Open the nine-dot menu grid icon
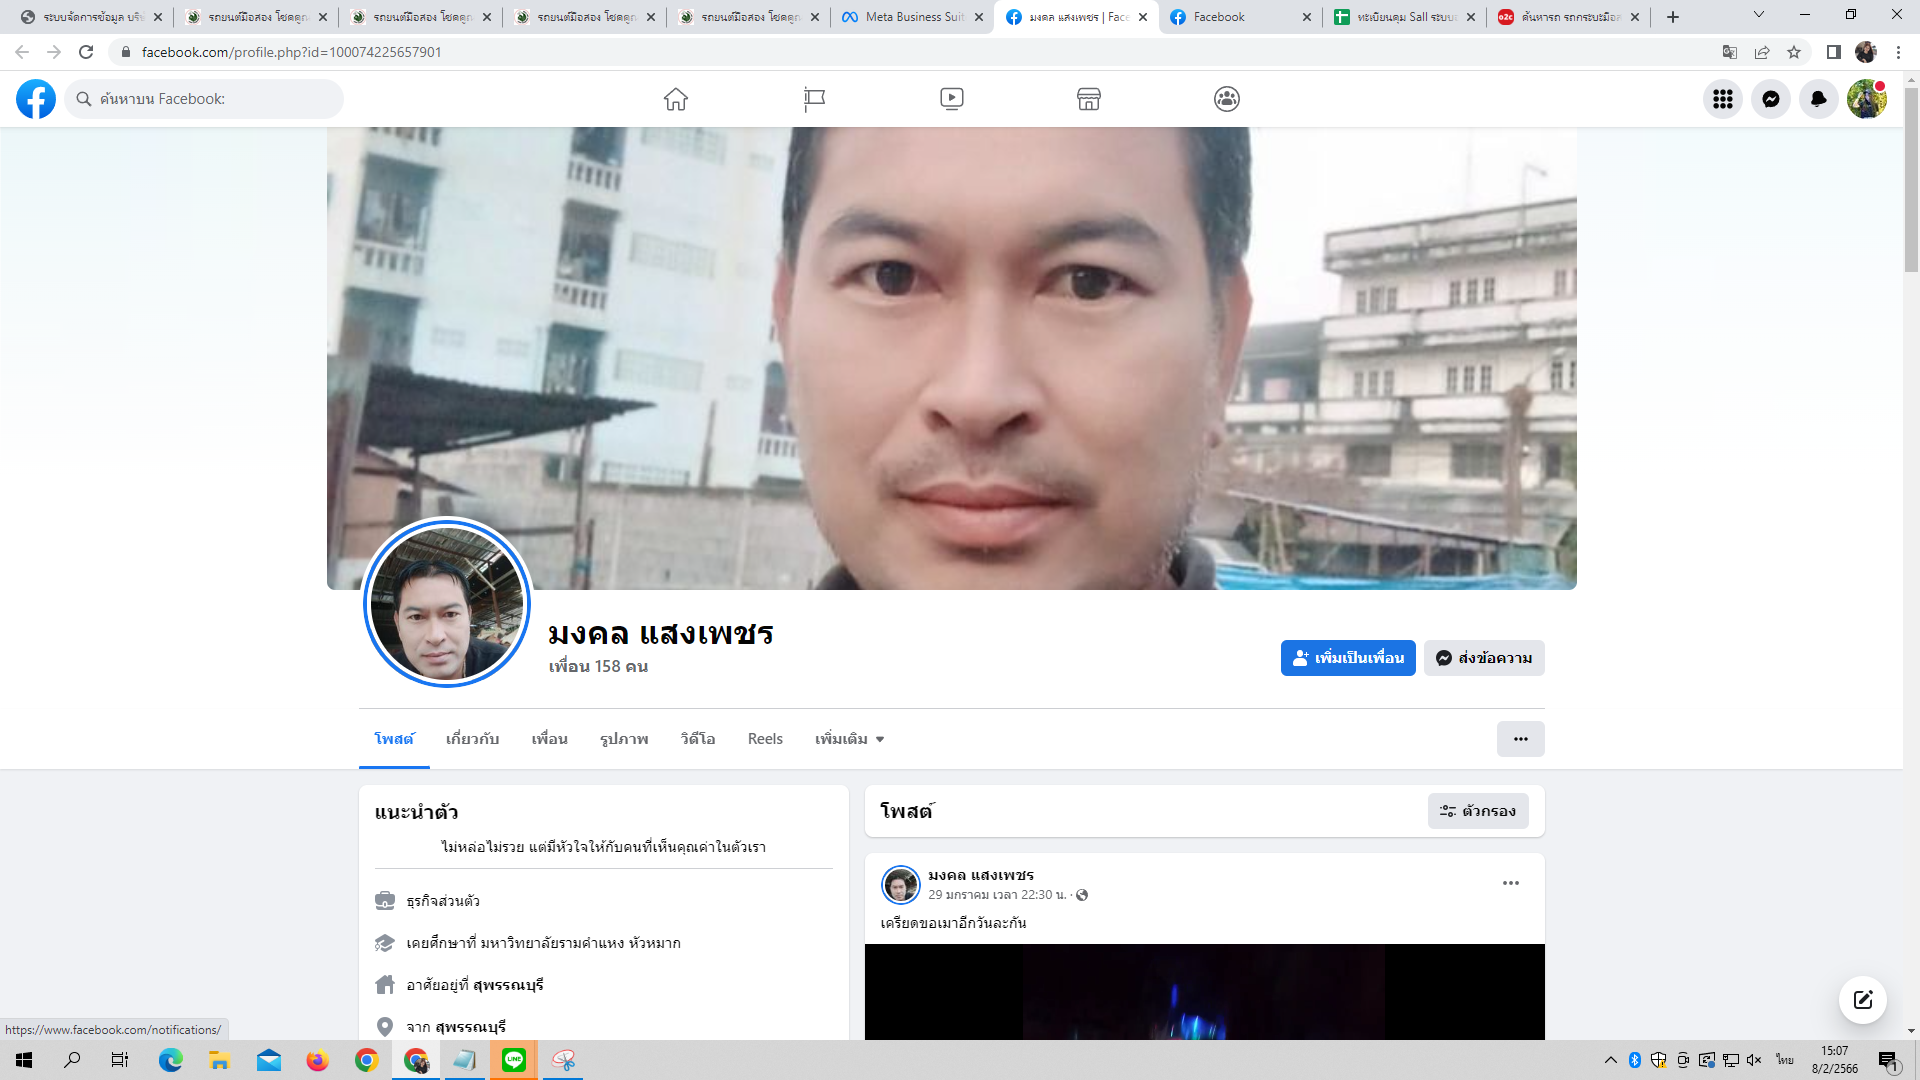The height and width of the screenshot is (1080, 1920). point(1722,99)
